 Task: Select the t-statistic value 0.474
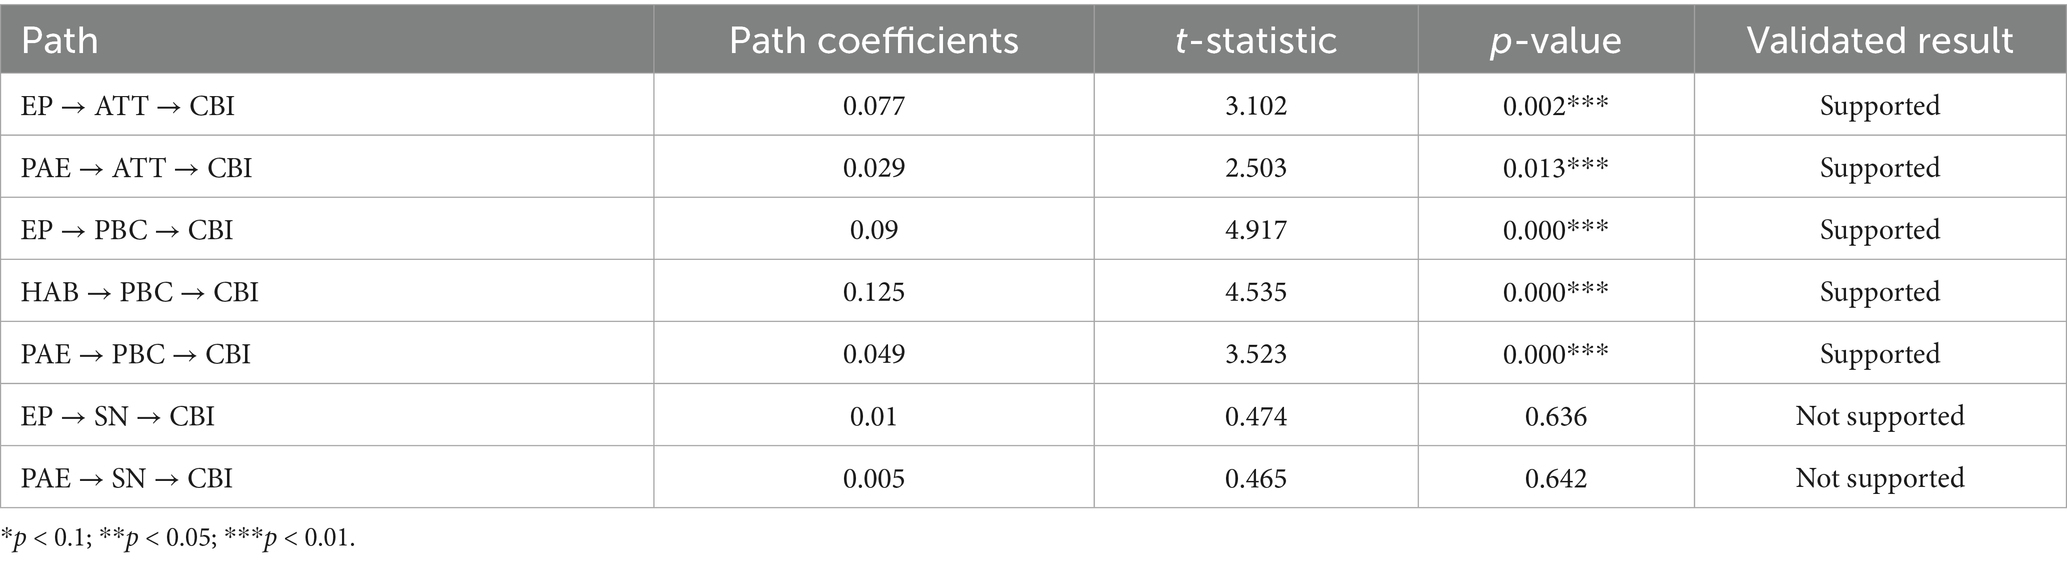click(1255, 416)
